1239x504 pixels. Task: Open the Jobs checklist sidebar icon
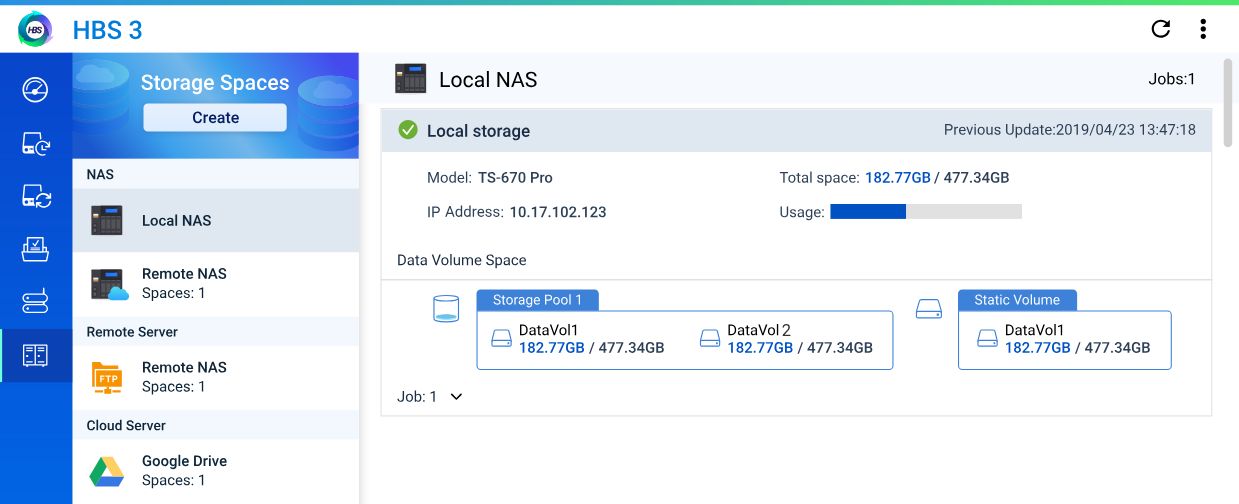[x=36, y=248]
